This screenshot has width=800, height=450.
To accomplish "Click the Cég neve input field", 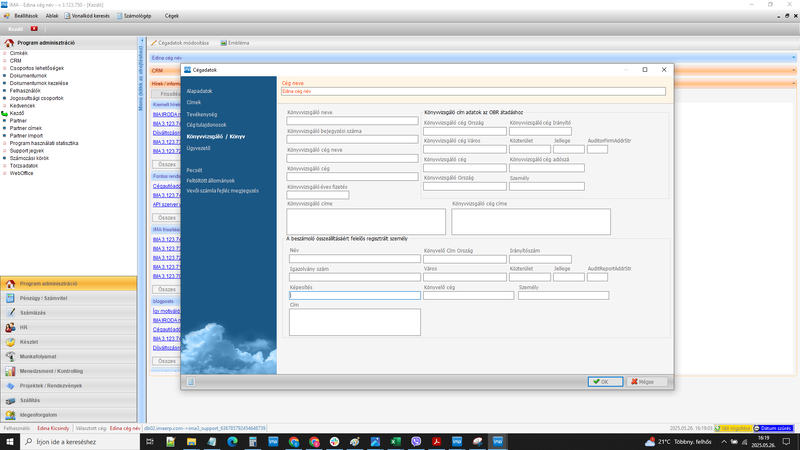I will tap(473, 91).
